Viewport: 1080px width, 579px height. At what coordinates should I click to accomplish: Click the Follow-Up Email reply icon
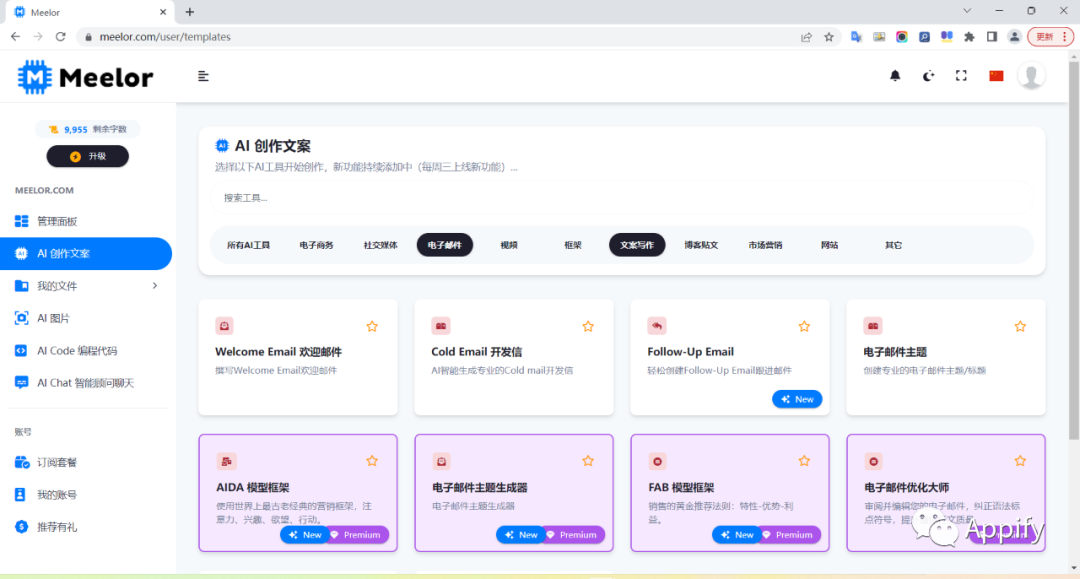656,326
